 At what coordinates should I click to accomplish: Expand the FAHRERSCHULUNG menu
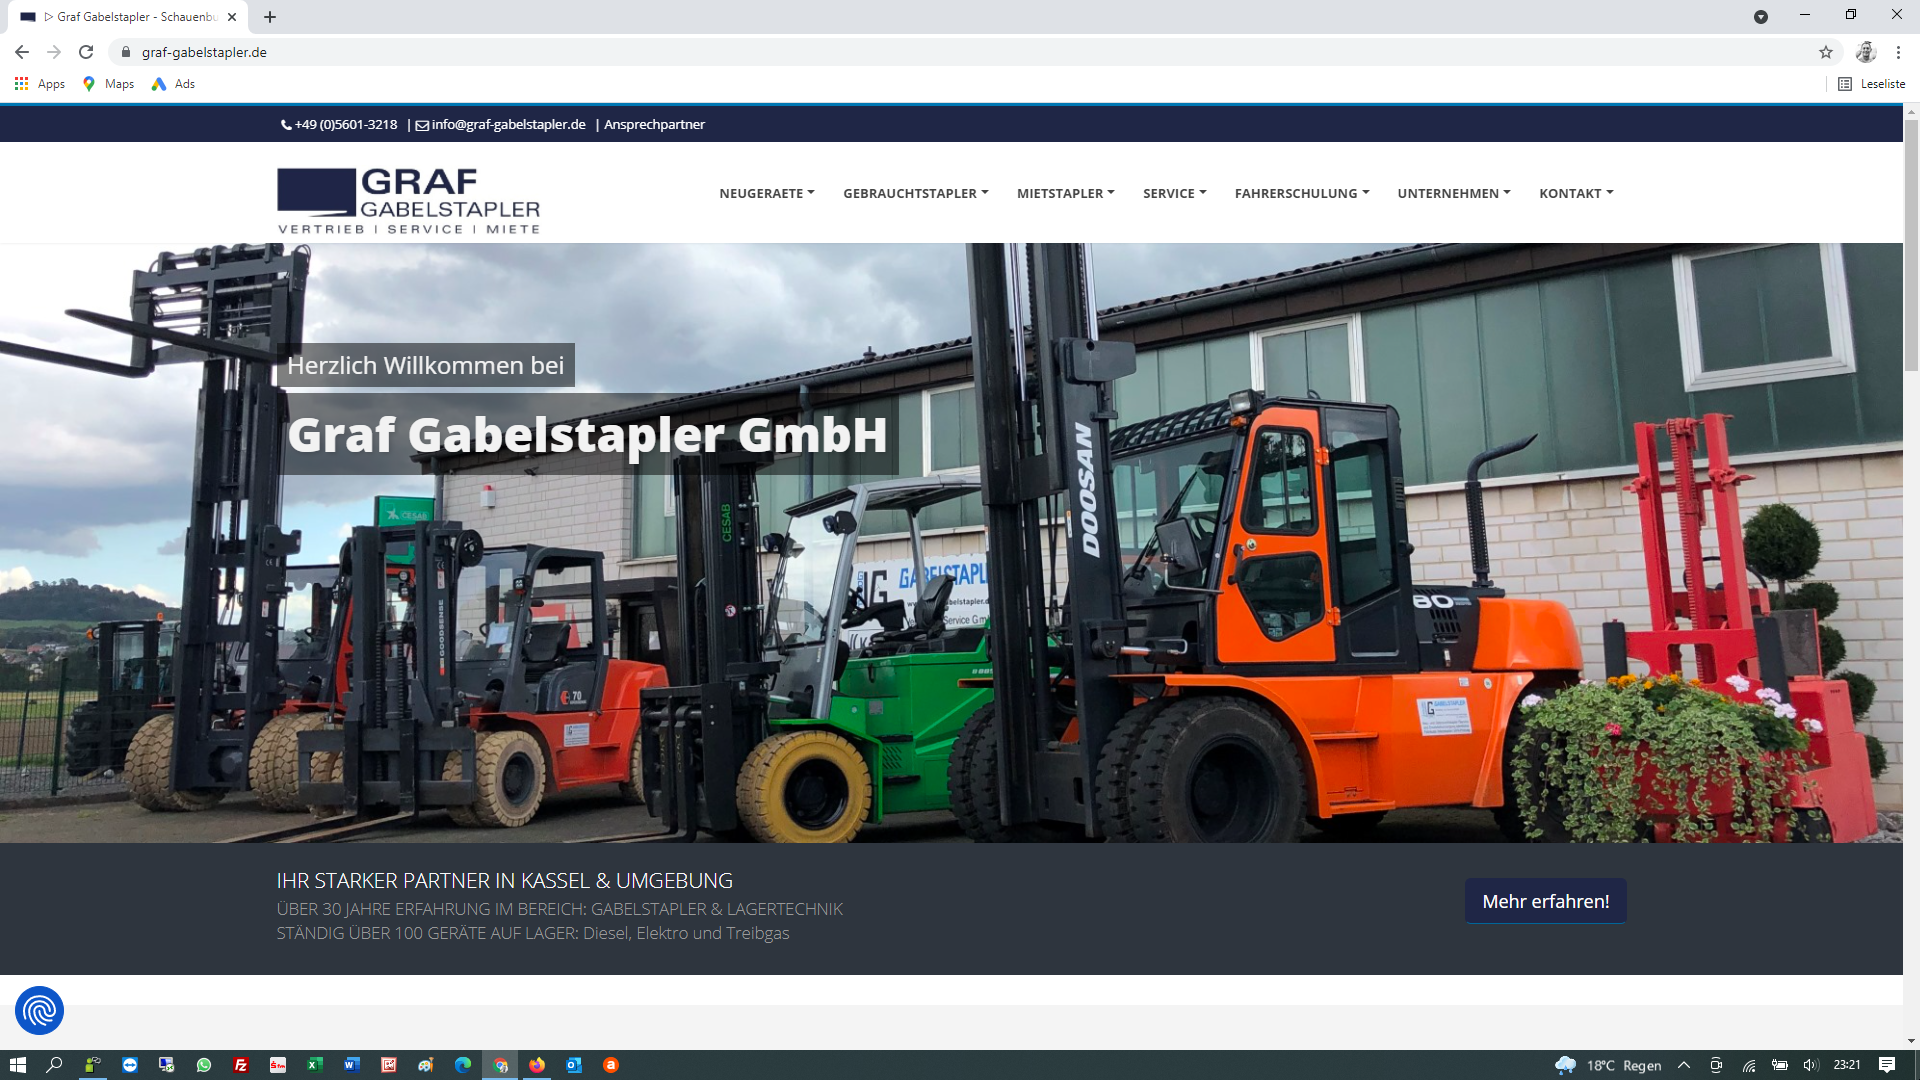[1302, 193]
